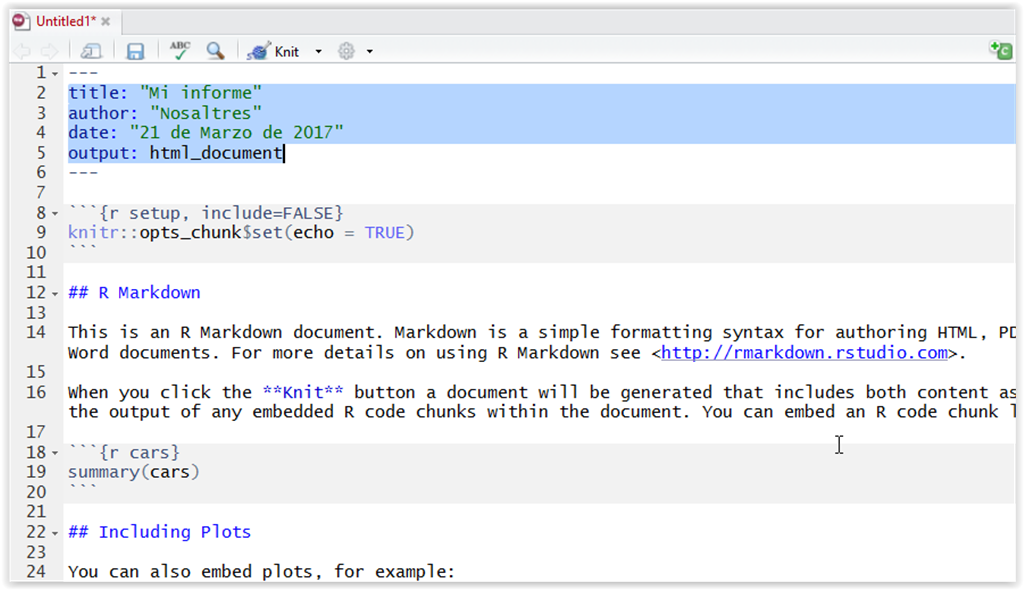Run spell check on document

coord(180,50)
